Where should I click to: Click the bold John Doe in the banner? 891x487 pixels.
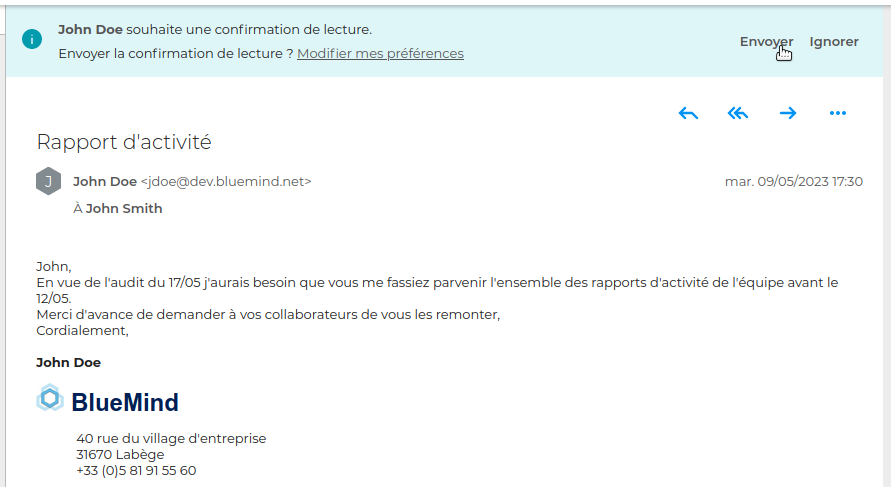90,30
